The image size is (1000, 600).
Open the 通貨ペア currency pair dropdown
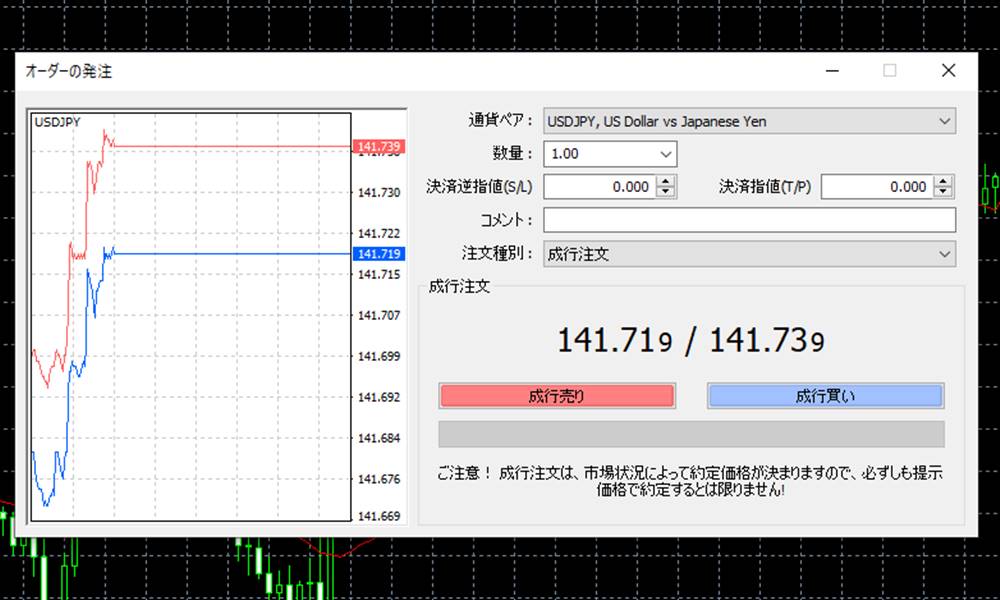tap(748, 121)
